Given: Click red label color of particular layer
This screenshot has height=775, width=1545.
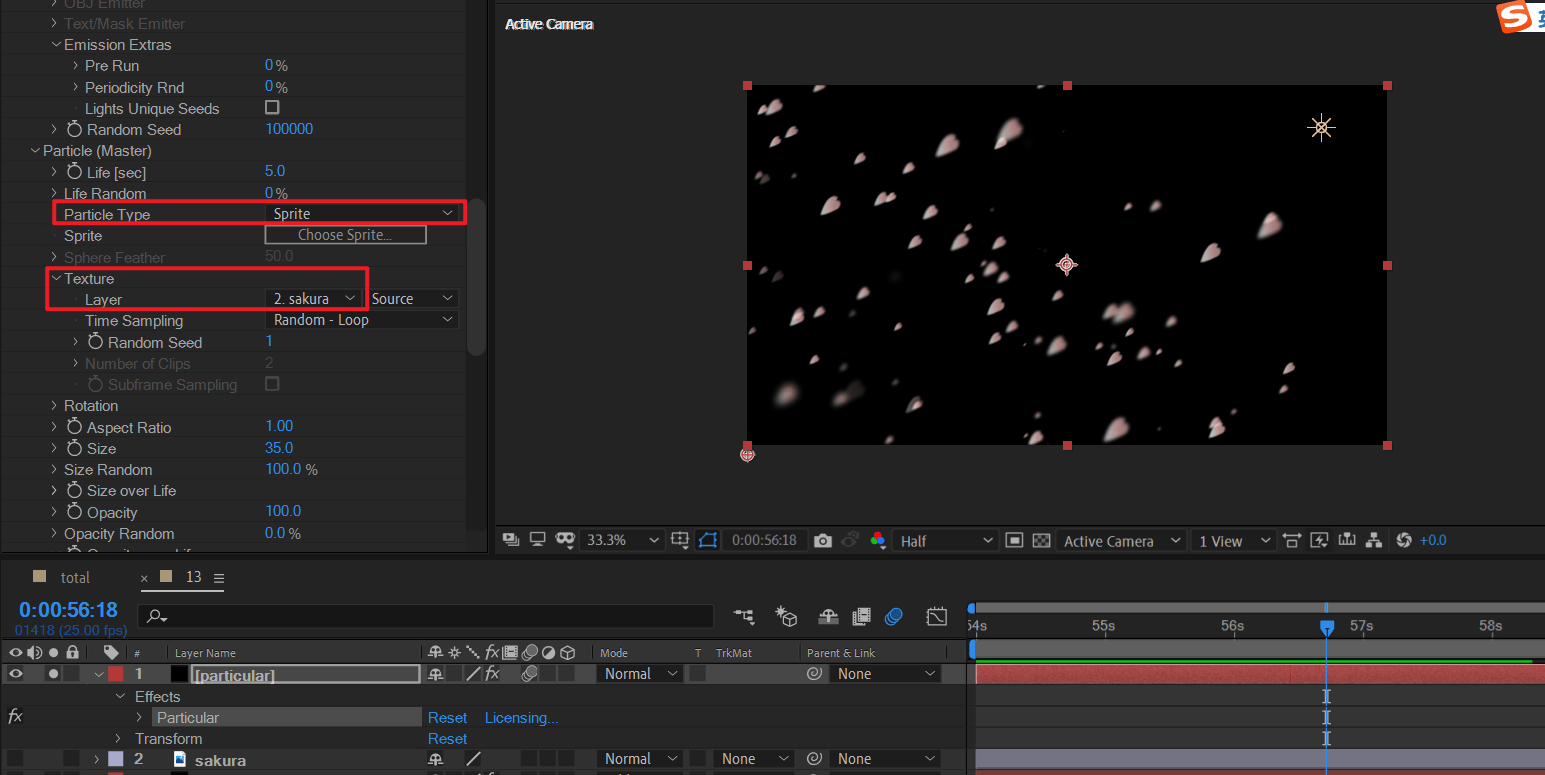Looking at the screenshot, I should point(115,674).
